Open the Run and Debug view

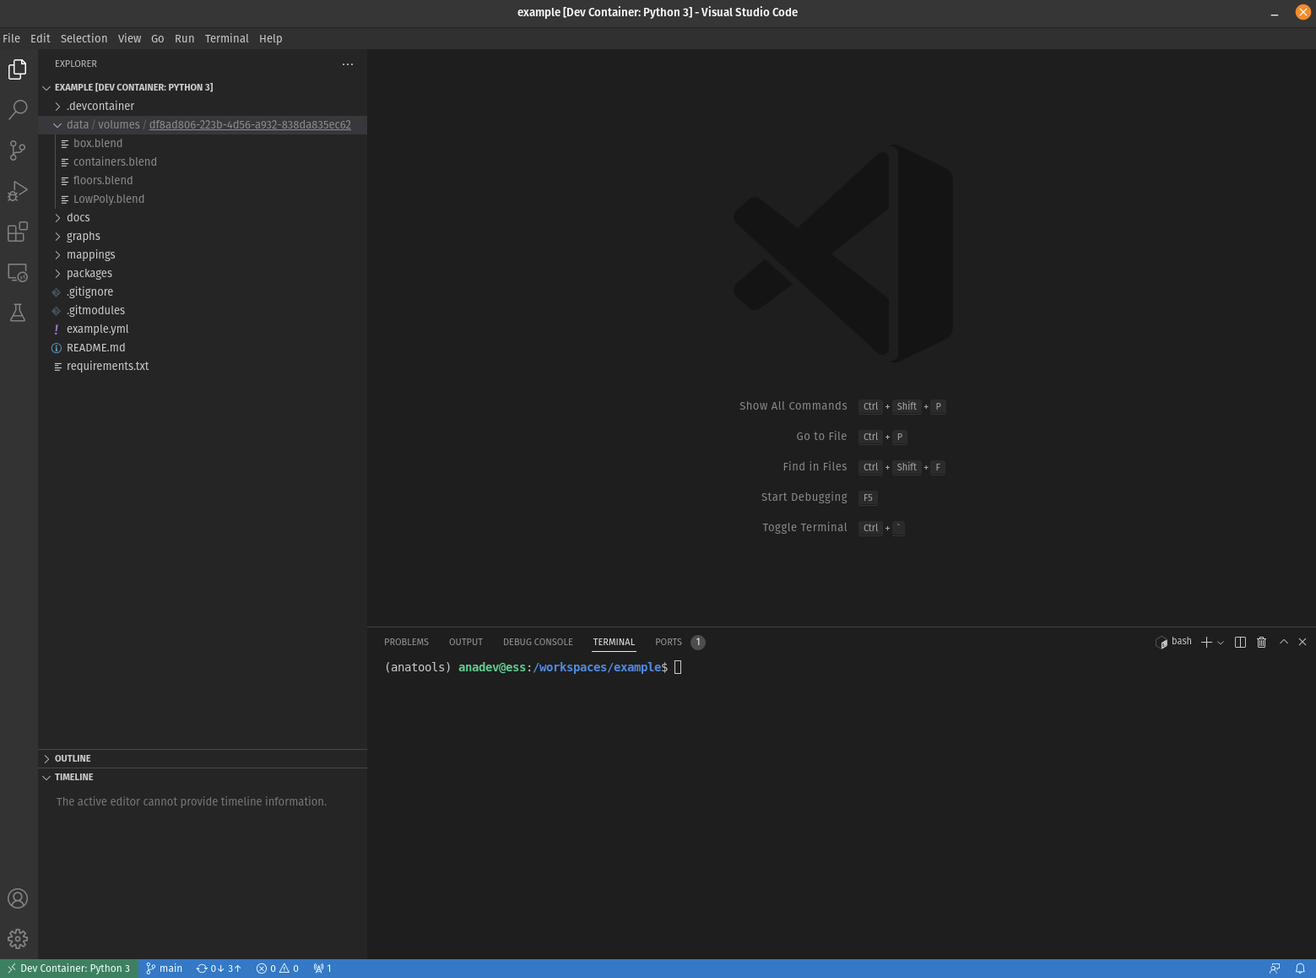click(x=18, y=191)
